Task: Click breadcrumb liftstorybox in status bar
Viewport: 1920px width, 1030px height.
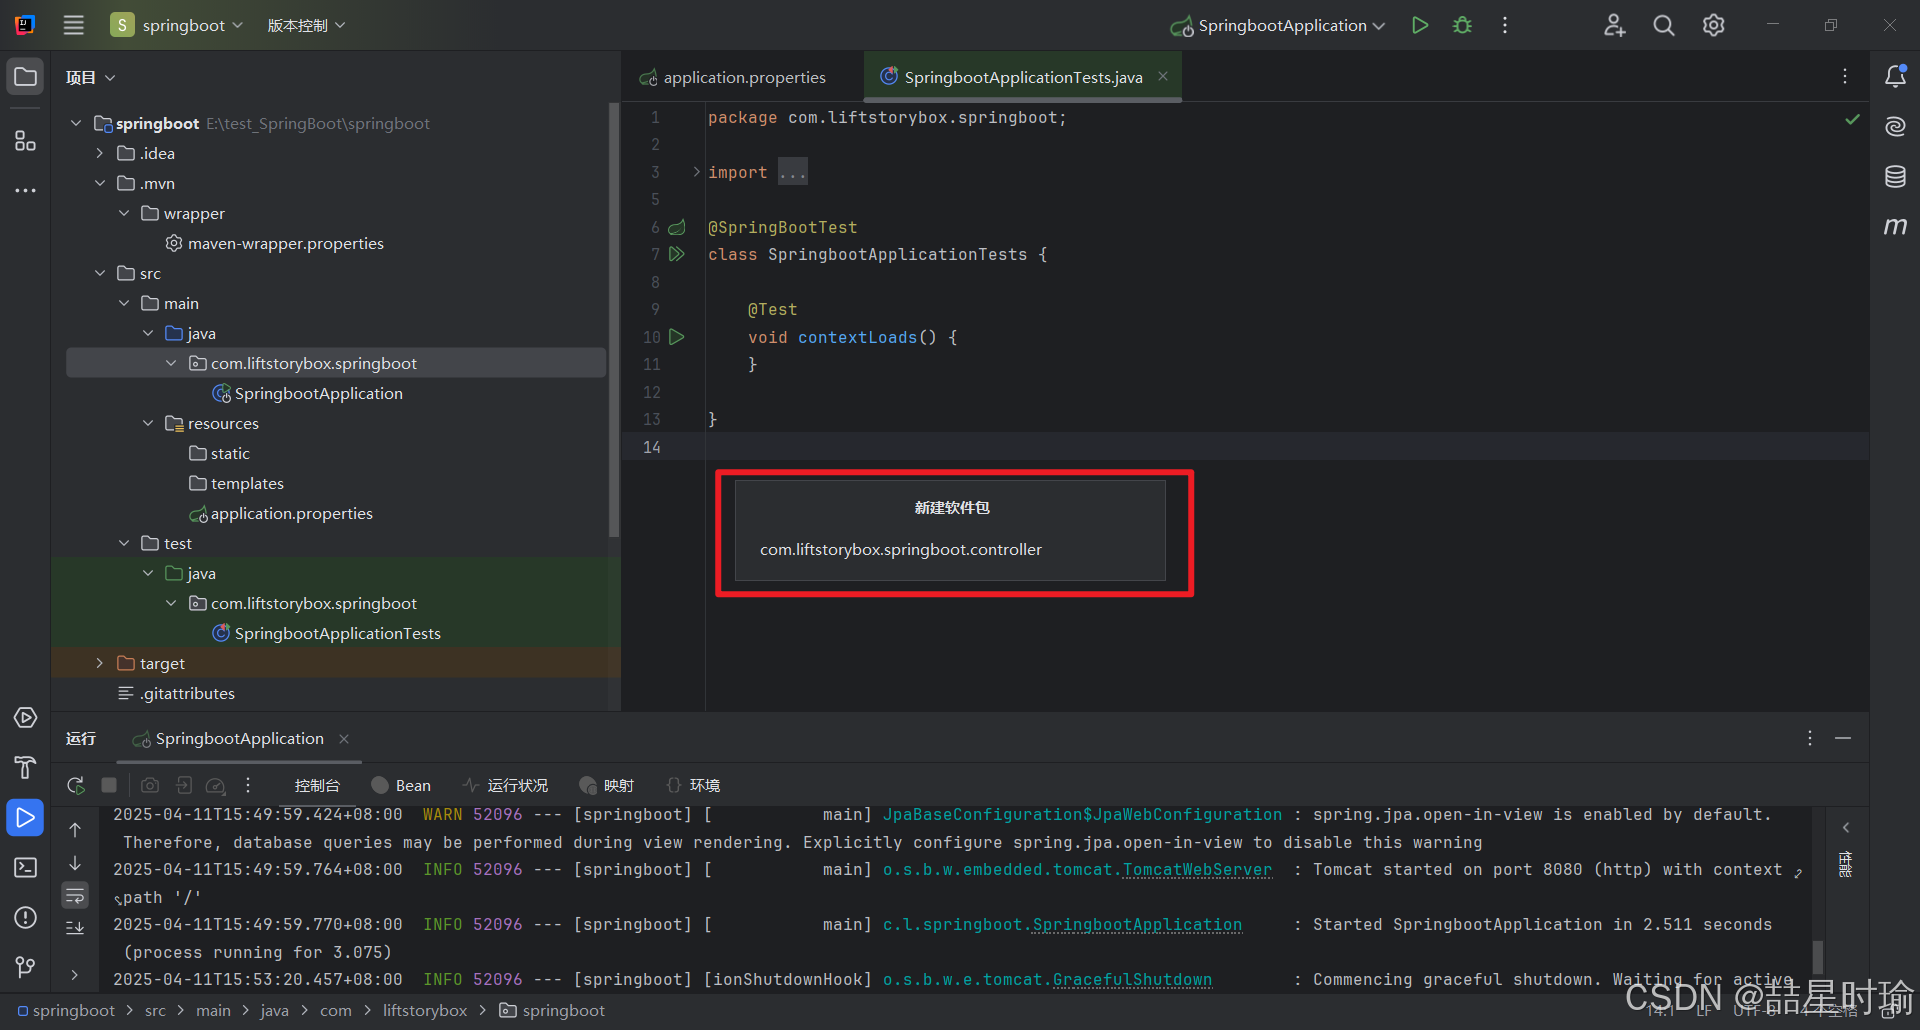Action: (x=424, y=1011)
